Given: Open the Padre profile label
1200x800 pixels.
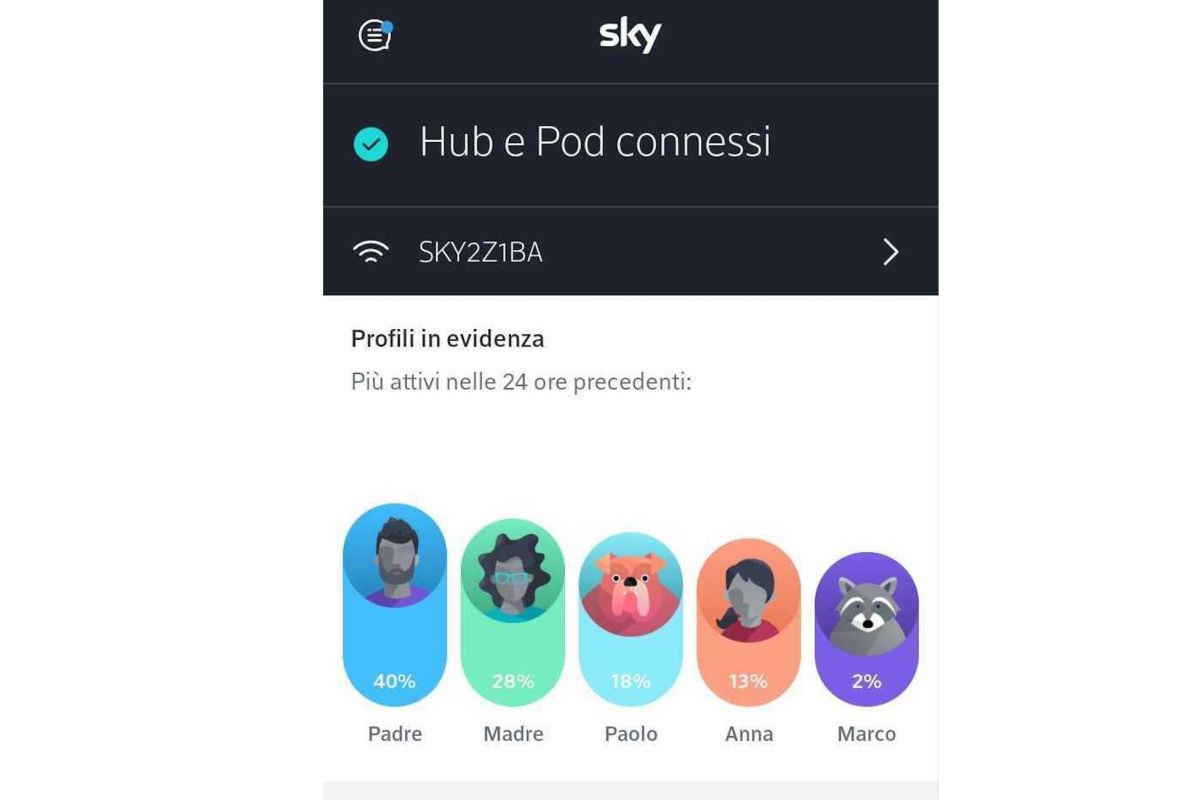Looking at the screenshot, I should coord(395,734).
